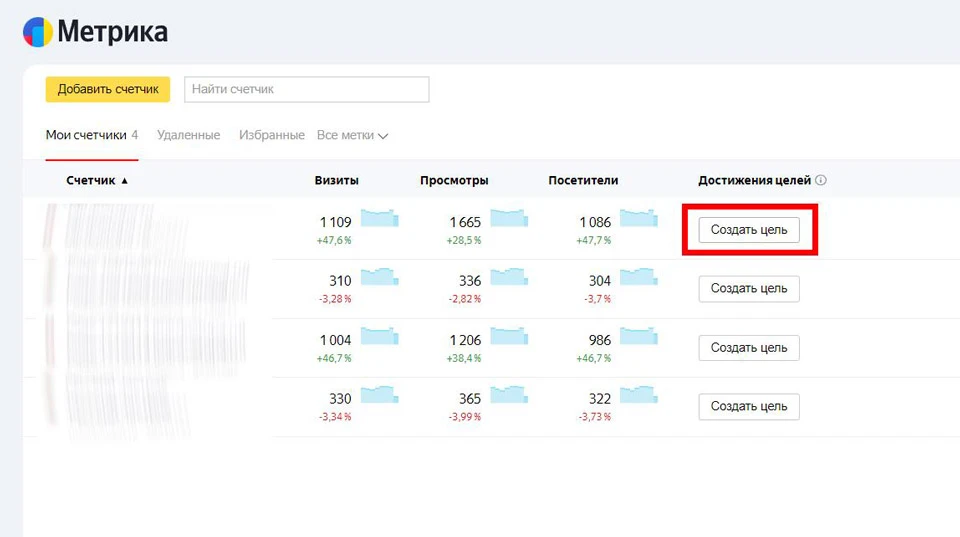The height and width of the screenshot is (537, 960).
Task: Open visitors sparkline chart beside 986
Action: (x=639, y=336)
